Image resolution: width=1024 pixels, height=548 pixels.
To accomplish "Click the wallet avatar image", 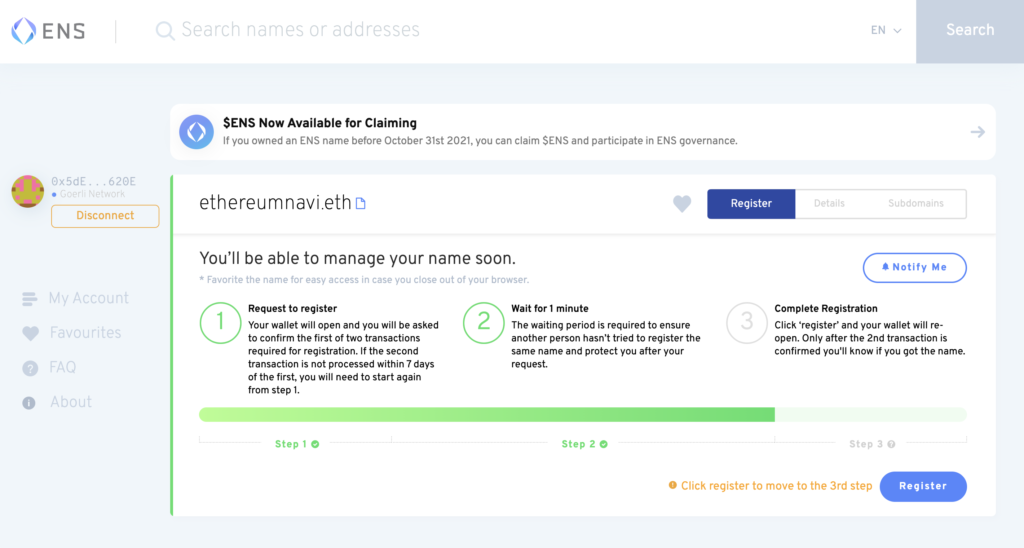I will pyautogui.click(x=27, y=191).
